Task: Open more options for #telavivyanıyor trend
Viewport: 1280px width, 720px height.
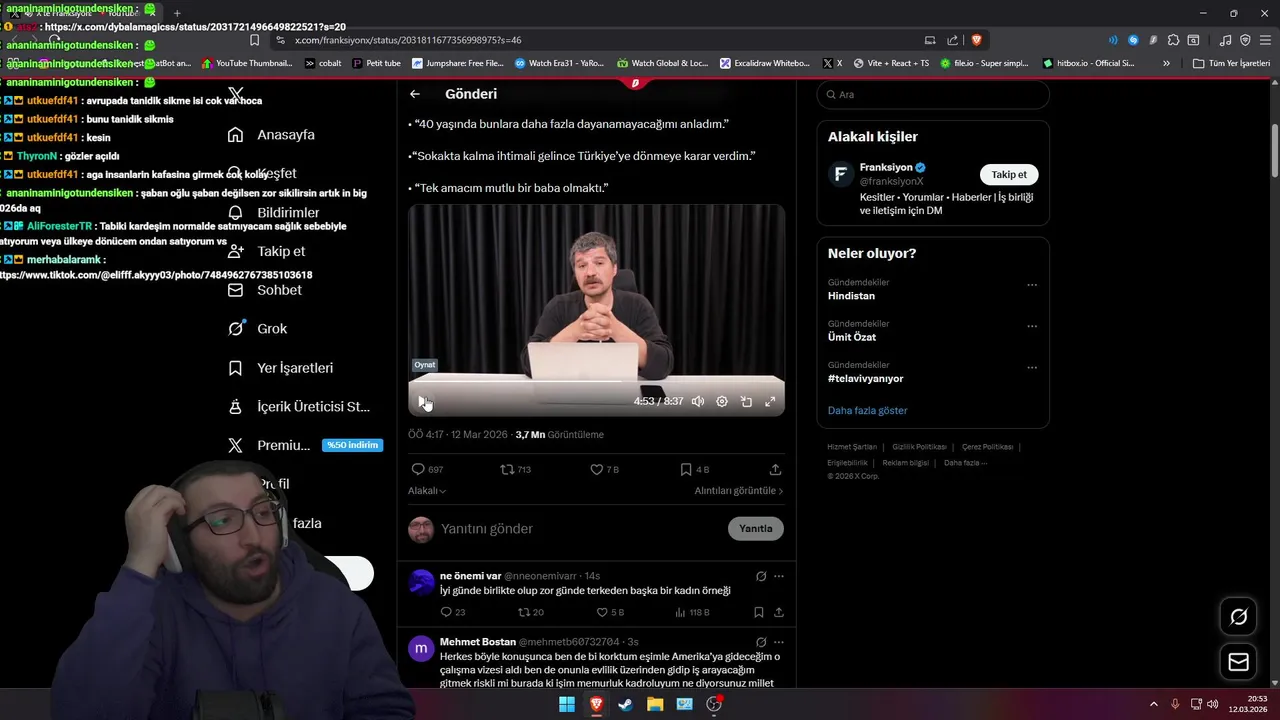Action: 1032,367
